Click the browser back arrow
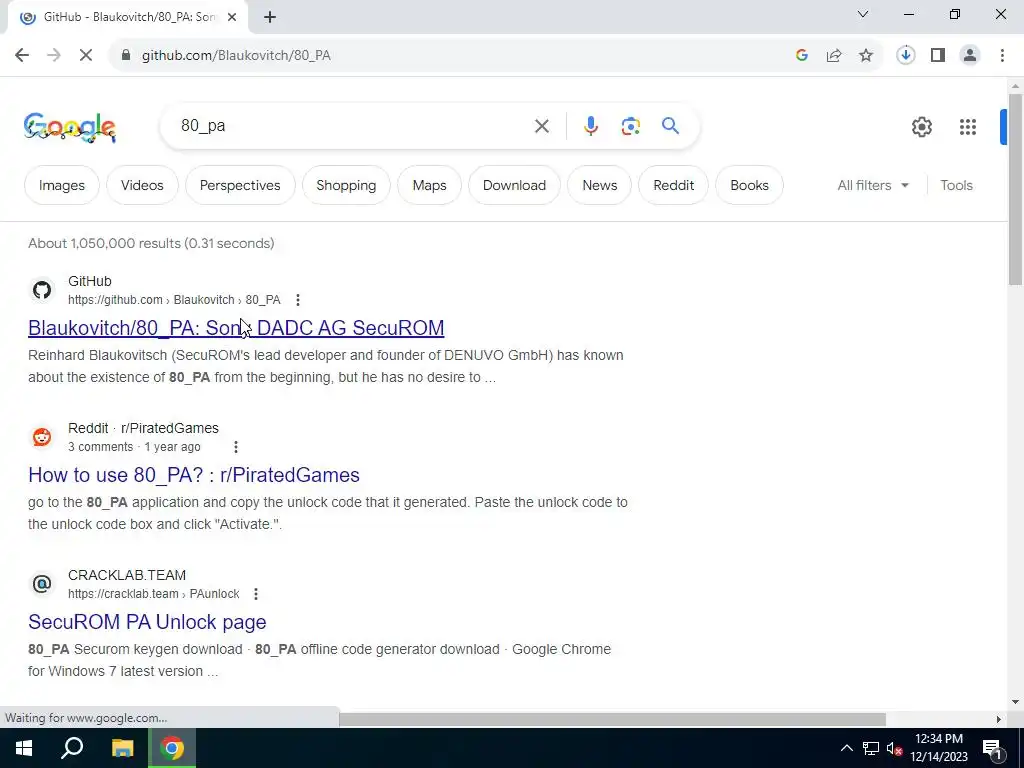The height and width of the screenshot is (768, 1024). pyautogui.click(x=22, y=56)
